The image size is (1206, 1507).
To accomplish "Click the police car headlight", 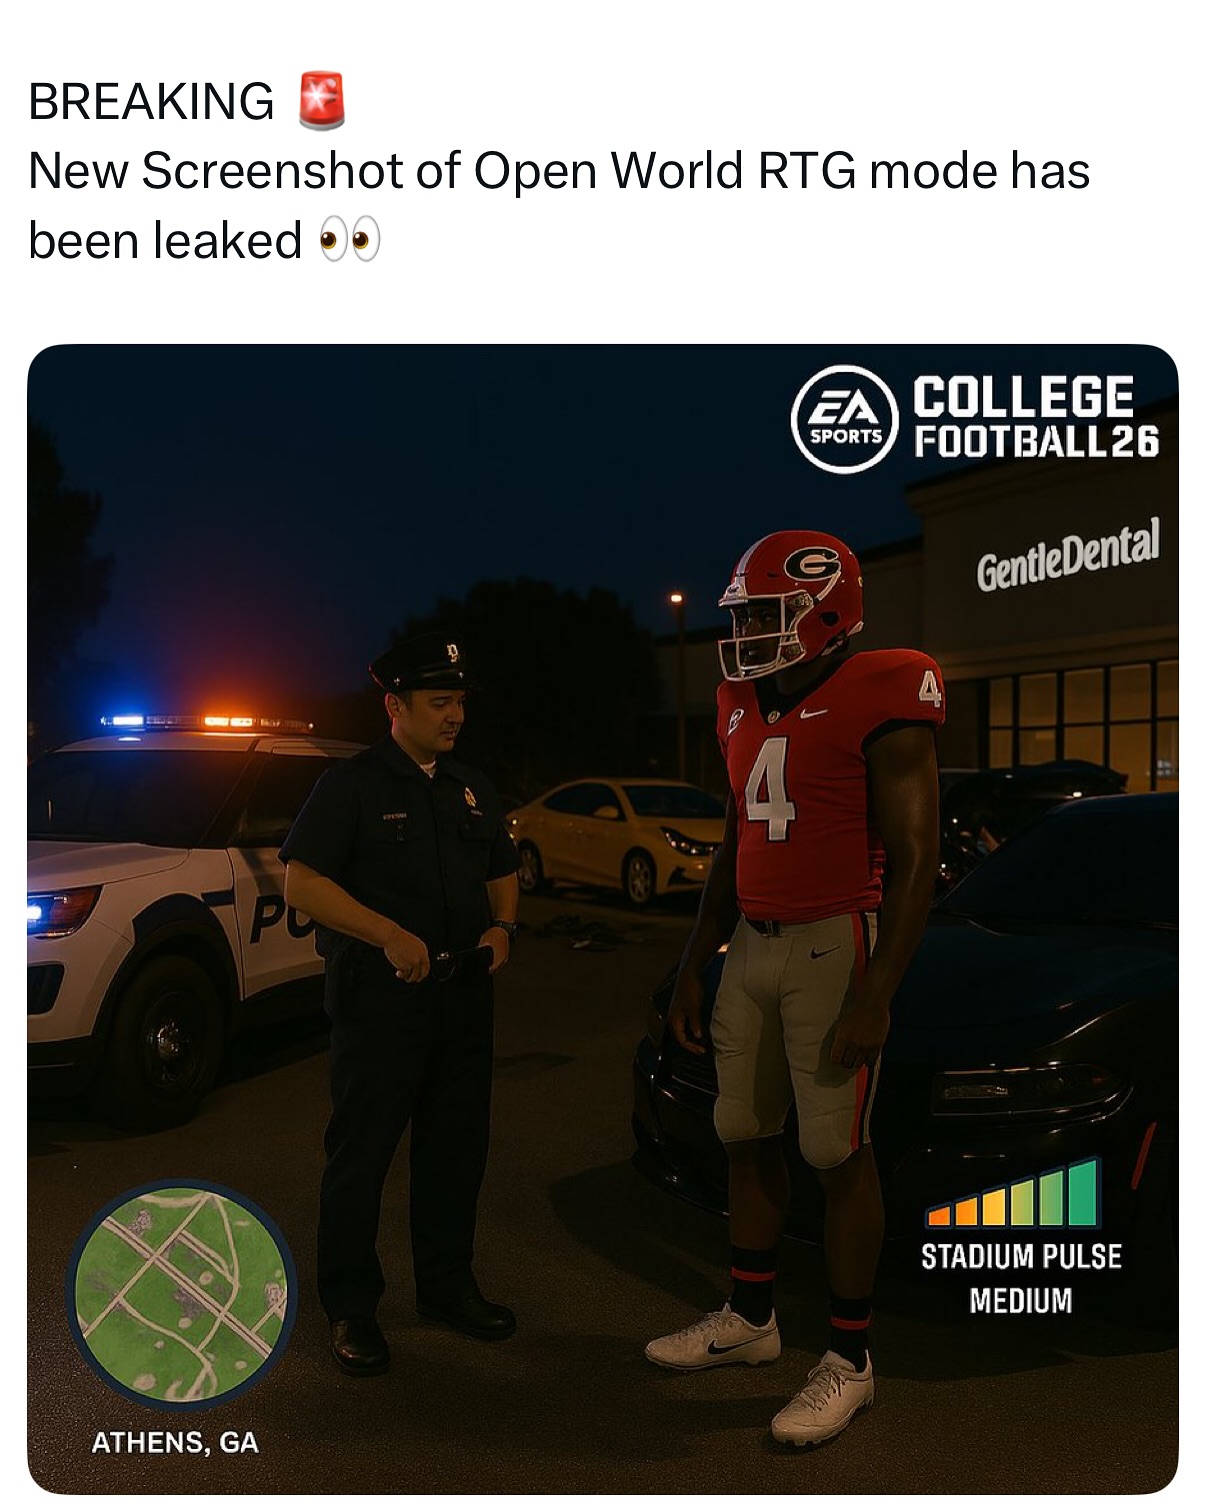I will [62, 909].
